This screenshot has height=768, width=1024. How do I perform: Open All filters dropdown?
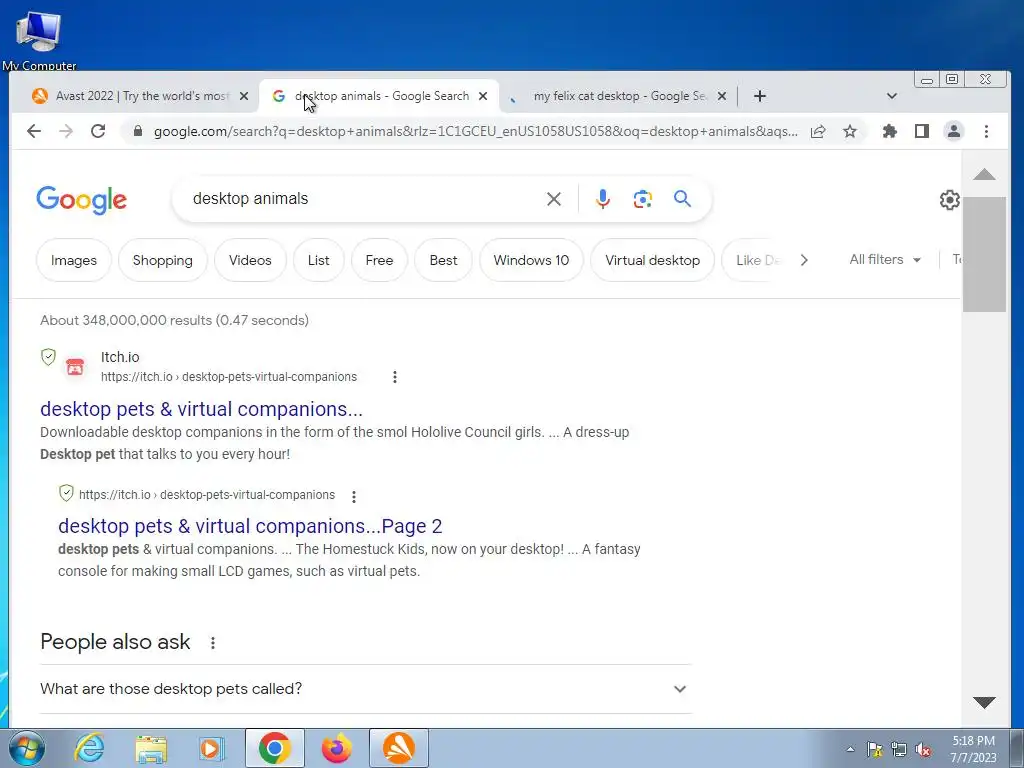click(x=885, y=259)
